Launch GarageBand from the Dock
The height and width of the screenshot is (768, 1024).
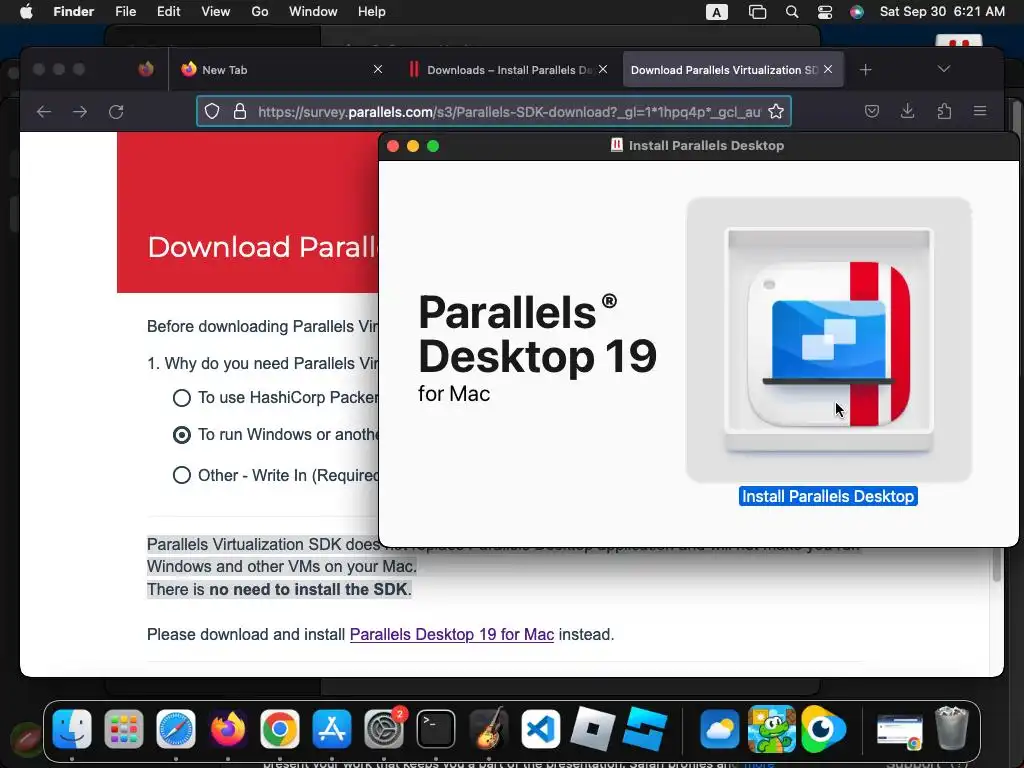tap(488, 728)
